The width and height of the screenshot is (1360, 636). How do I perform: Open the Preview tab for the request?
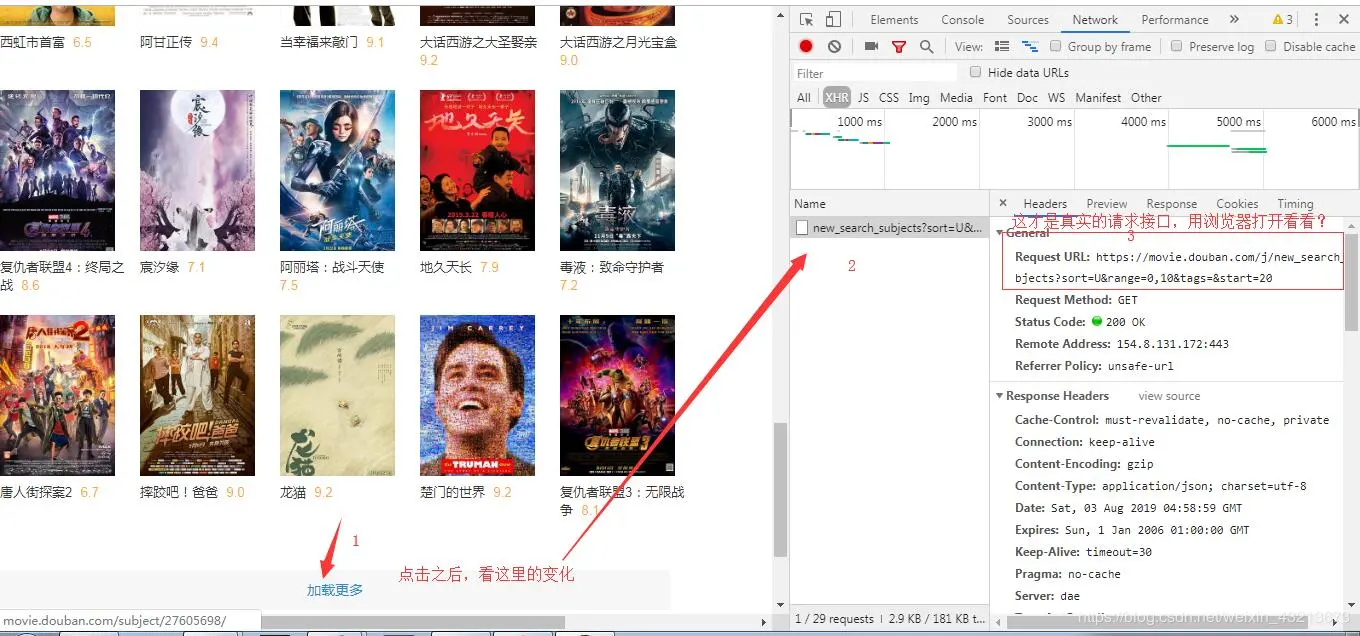pos(1106,203)
